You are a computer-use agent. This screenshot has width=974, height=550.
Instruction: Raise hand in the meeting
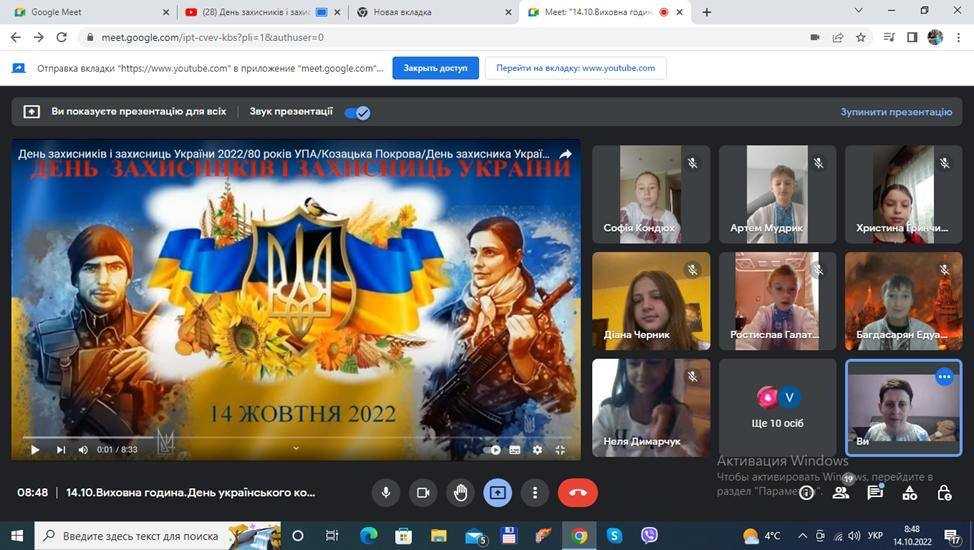(x=460, y=492)
